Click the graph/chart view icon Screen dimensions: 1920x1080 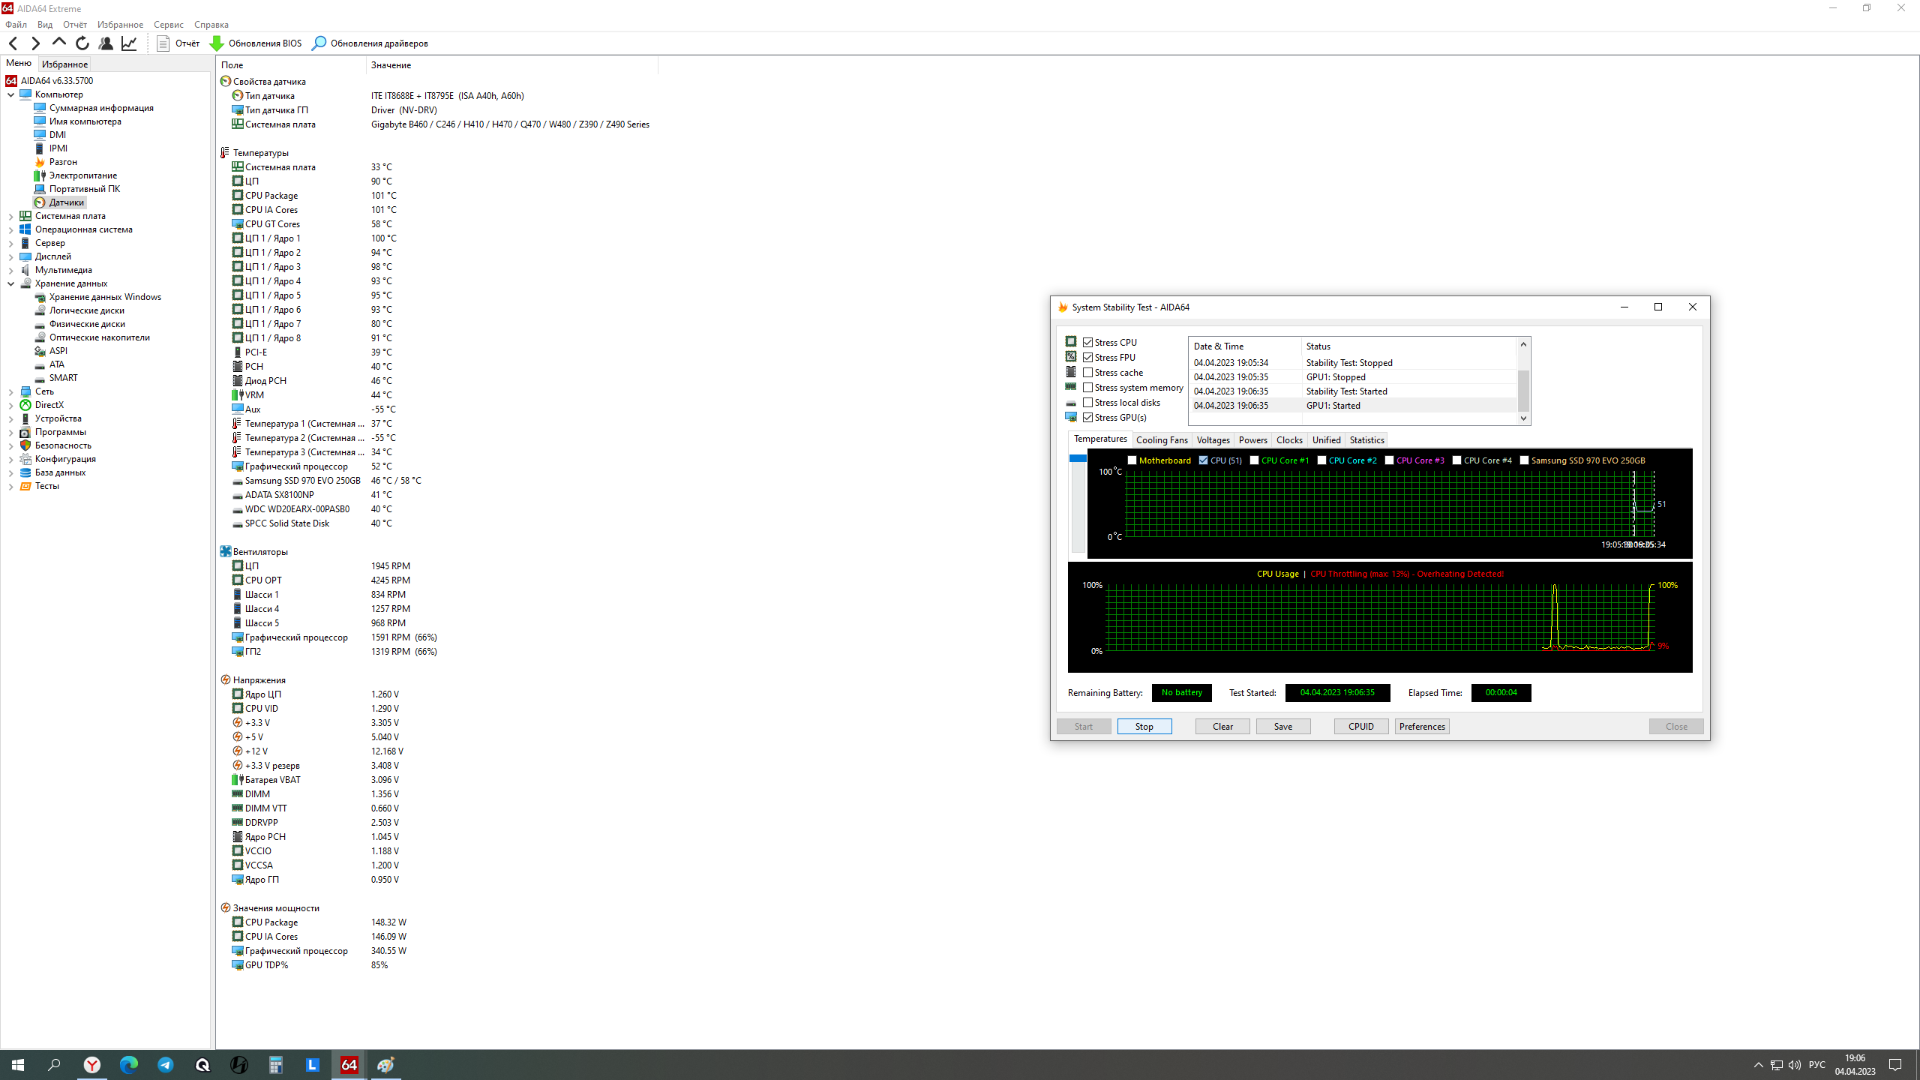pyautogui.click(x=128, y=44)
